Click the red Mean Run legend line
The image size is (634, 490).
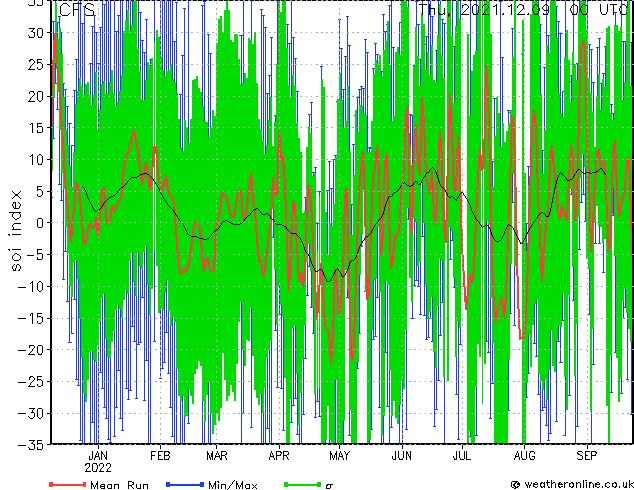(68, 484)
